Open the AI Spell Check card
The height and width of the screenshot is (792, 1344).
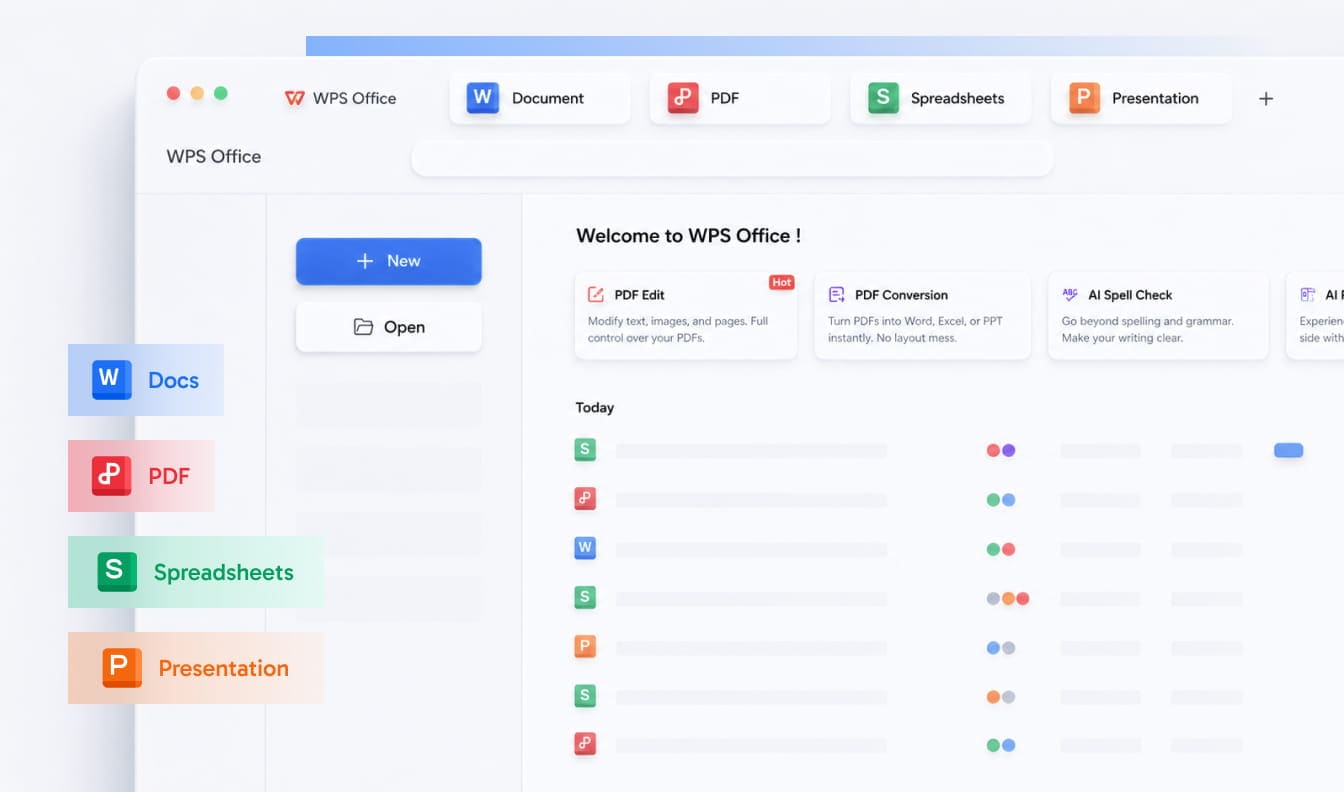point(1158,315)
